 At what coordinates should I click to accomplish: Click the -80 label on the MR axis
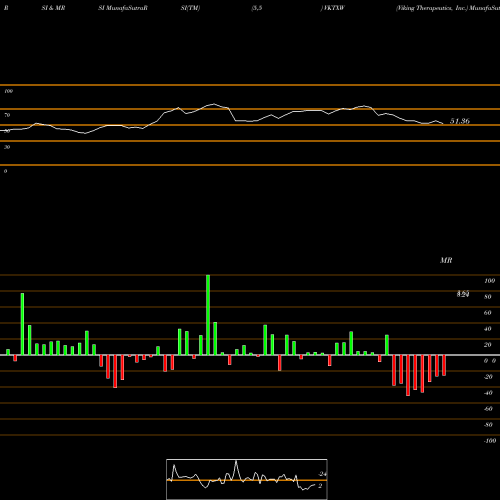[x=488, y=425]
